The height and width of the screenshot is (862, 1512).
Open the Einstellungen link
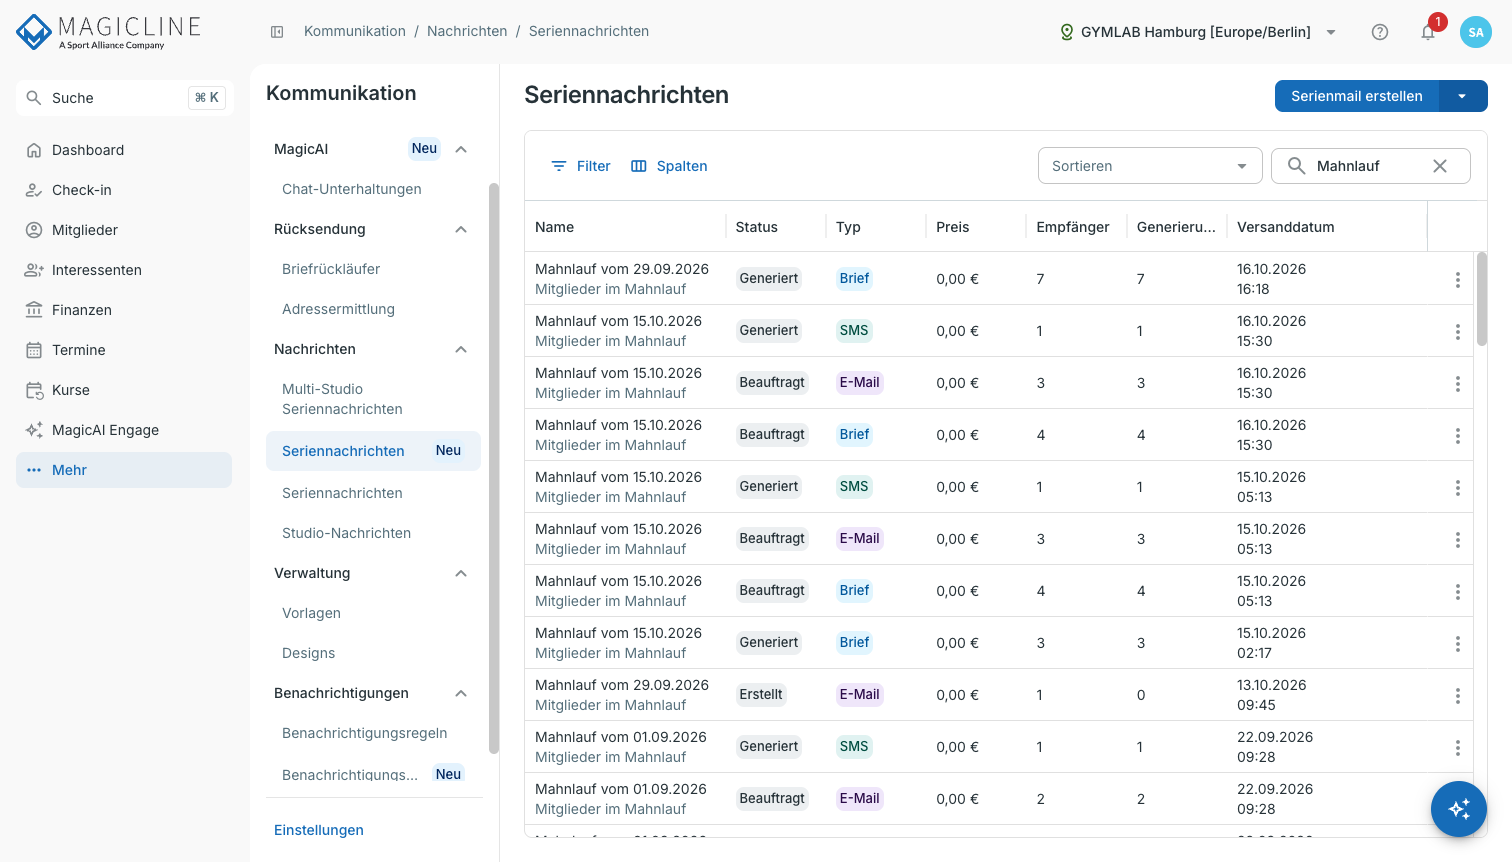coord(319,830)
